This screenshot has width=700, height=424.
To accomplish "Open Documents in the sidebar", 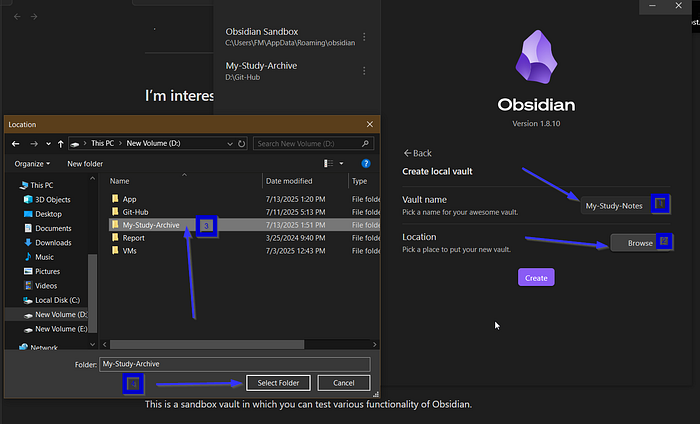I will (x=47, y=228).
